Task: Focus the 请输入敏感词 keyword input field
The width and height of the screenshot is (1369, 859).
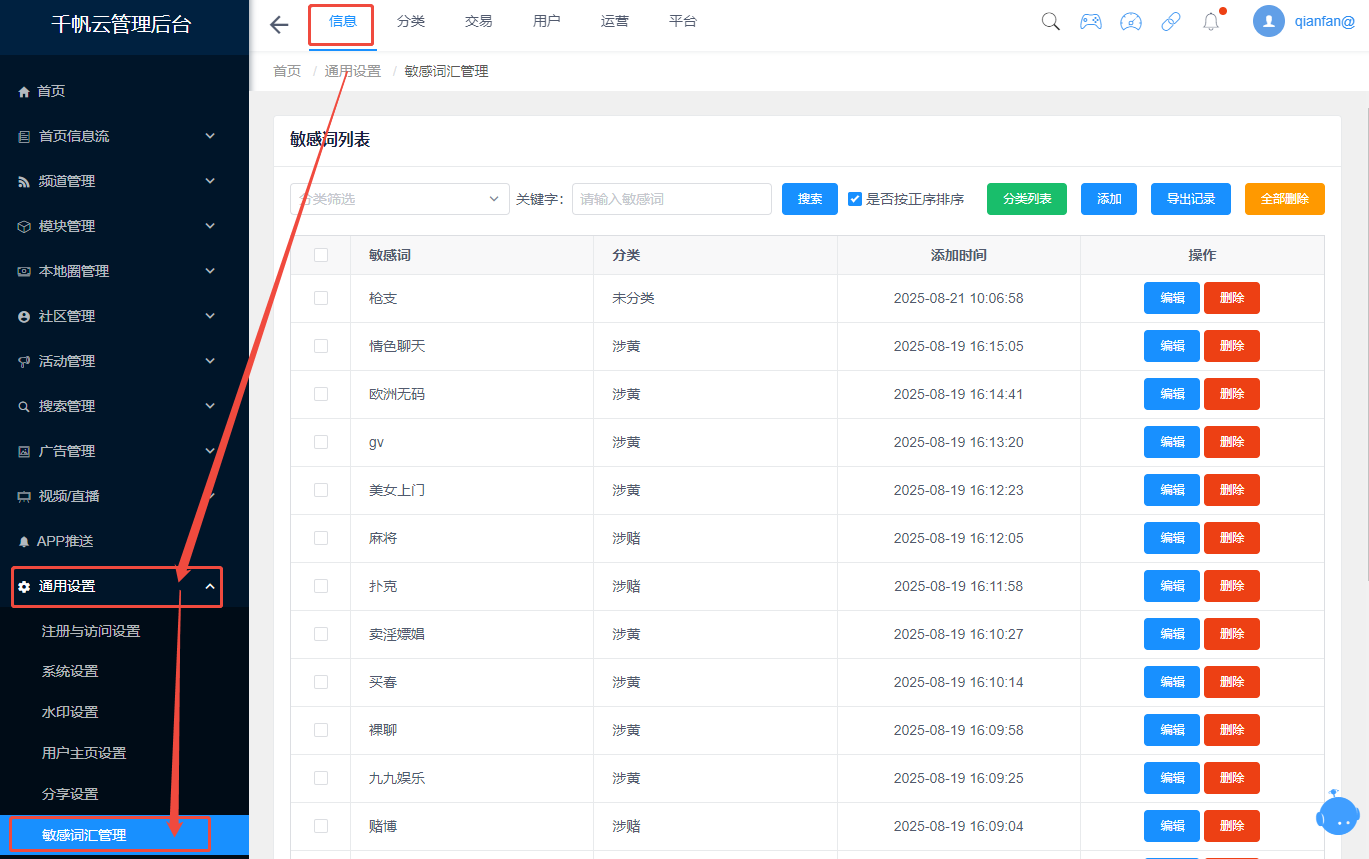Action: 672,199
